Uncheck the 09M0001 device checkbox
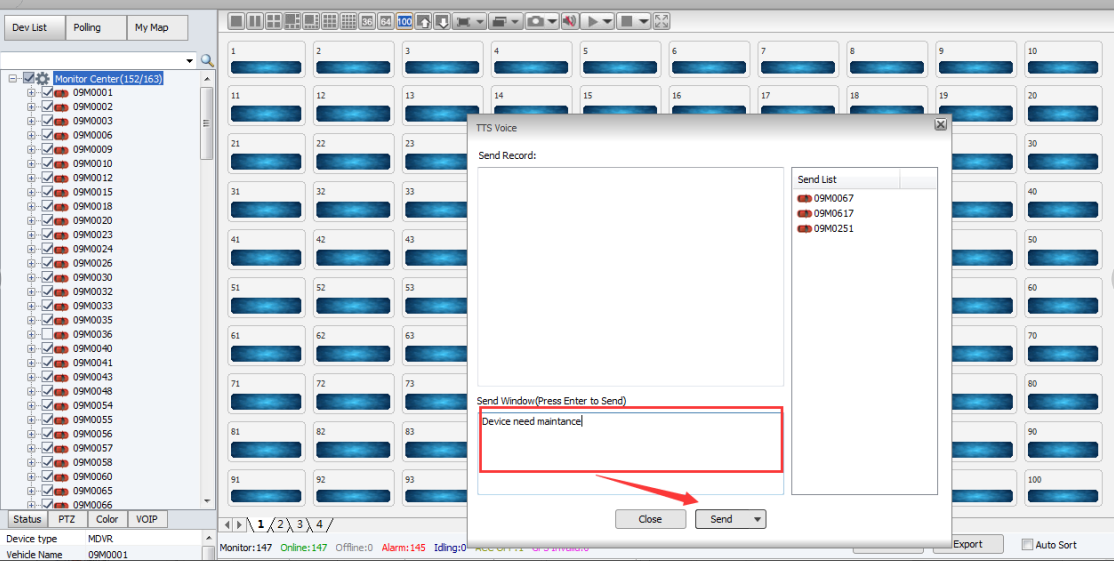Viewport: 1114px width, 561px height. (x=47, y=92)
